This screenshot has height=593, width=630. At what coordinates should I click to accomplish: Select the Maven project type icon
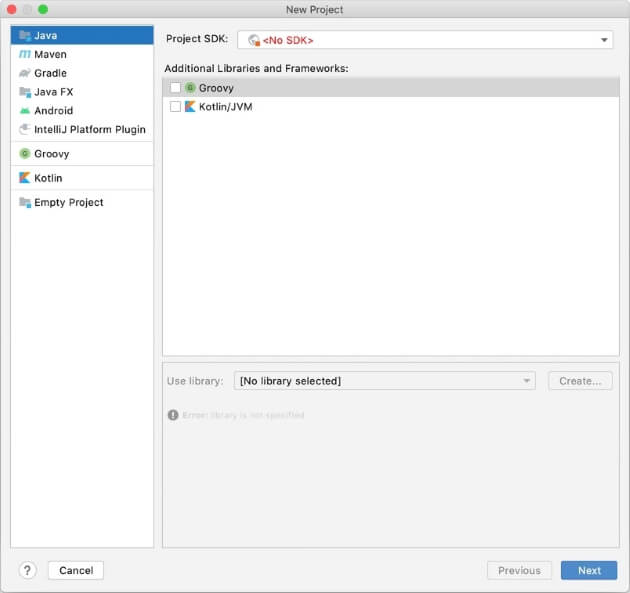coord(25,54)
